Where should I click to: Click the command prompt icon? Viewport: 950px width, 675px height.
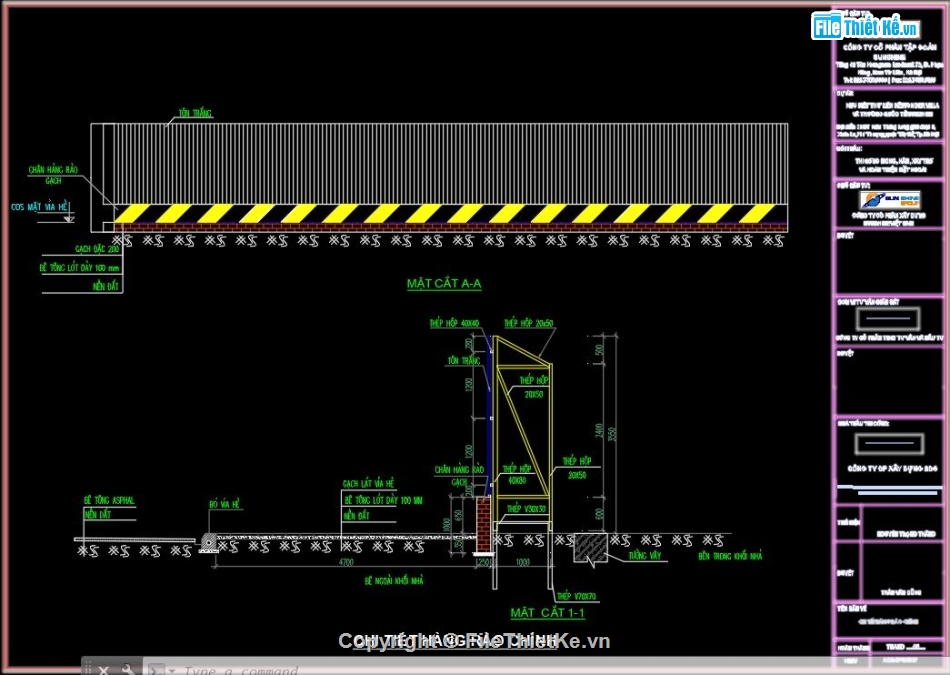pyautogui.click(x=155, y=670)
